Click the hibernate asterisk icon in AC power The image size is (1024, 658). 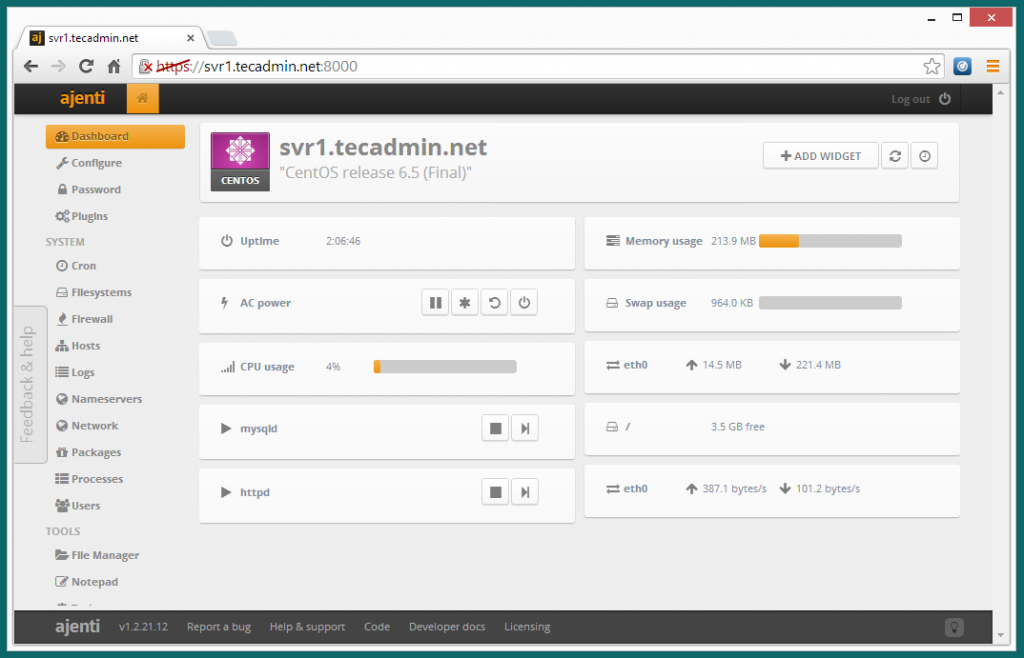(464, 303)
